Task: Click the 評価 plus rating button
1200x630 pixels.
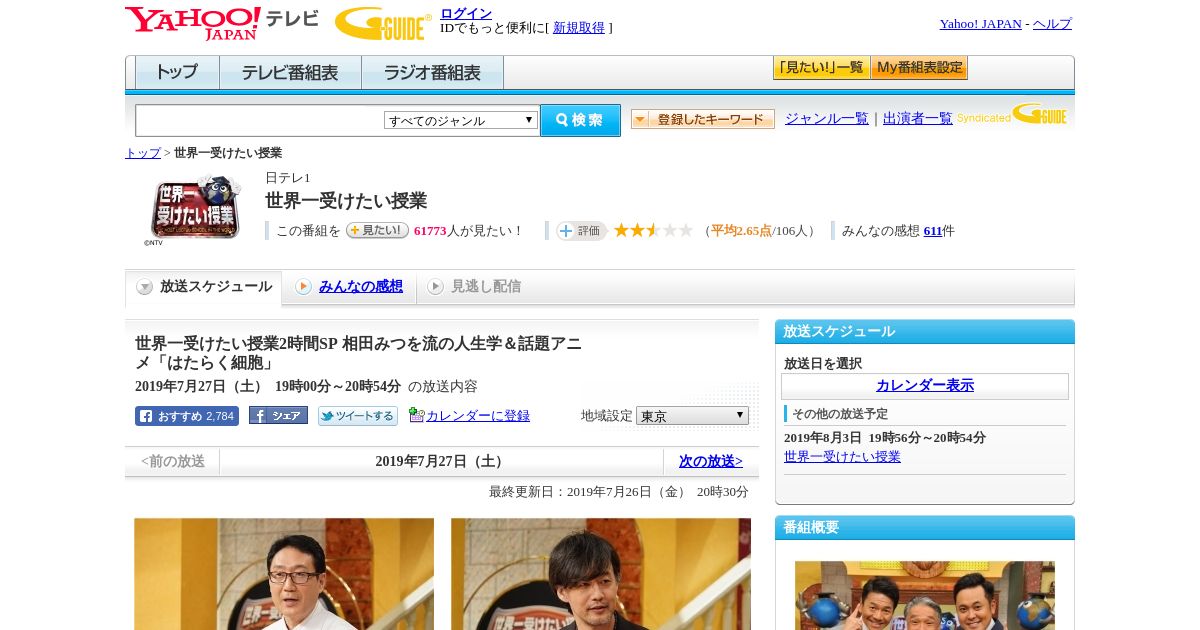Action: [581, 231]
